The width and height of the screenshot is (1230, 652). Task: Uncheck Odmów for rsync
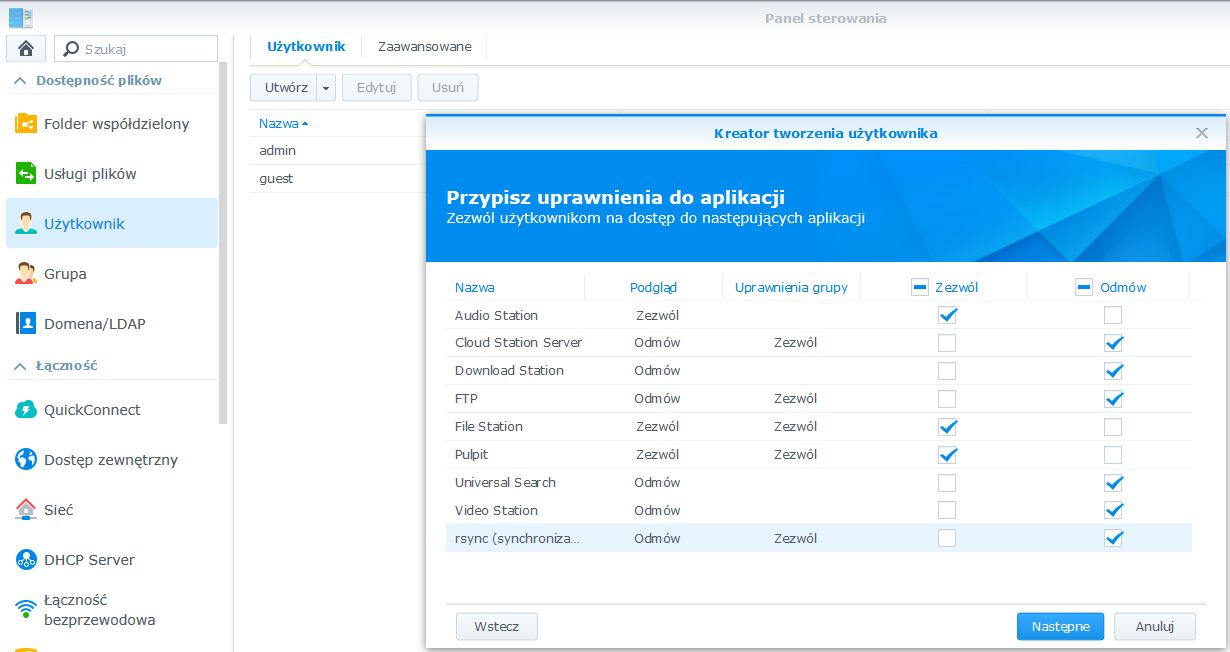(1113, 538)
